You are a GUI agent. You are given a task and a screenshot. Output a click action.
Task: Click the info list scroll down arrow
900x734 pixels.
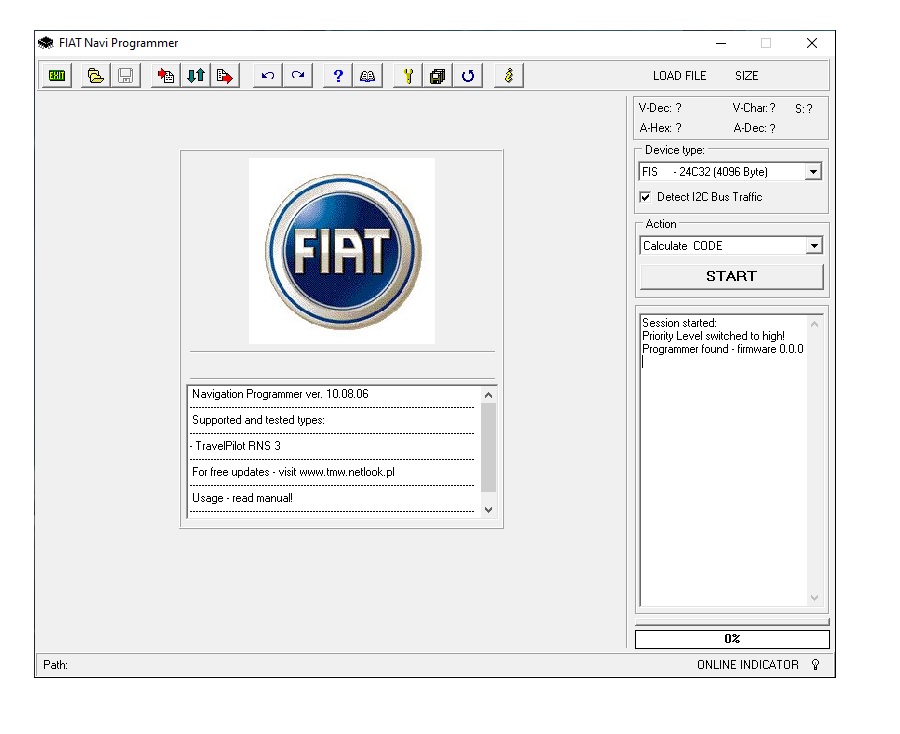488,510
